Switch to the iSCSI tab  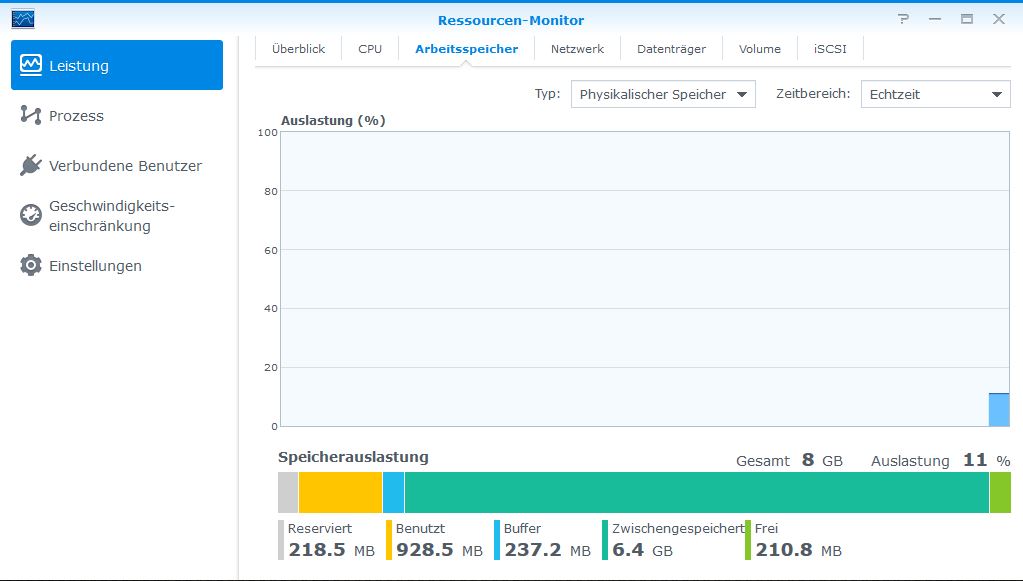click(x=830, y=49)
